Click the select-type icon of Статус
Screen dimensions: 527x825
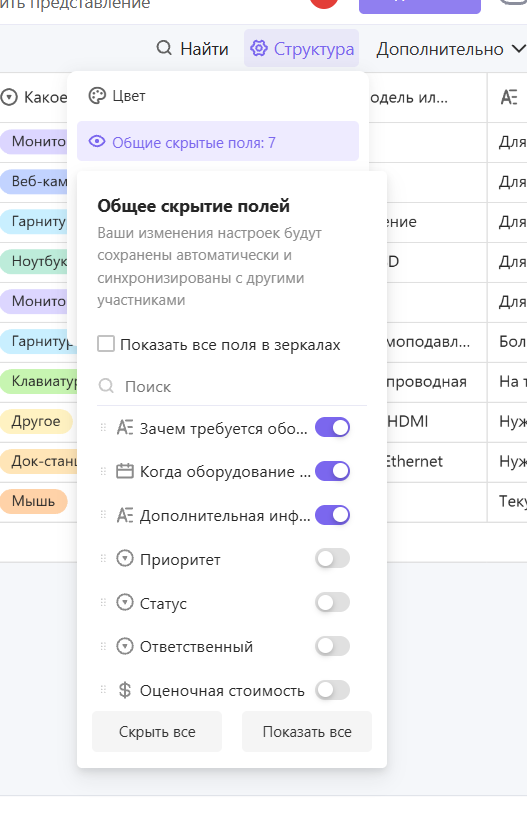tap(125, 602)
